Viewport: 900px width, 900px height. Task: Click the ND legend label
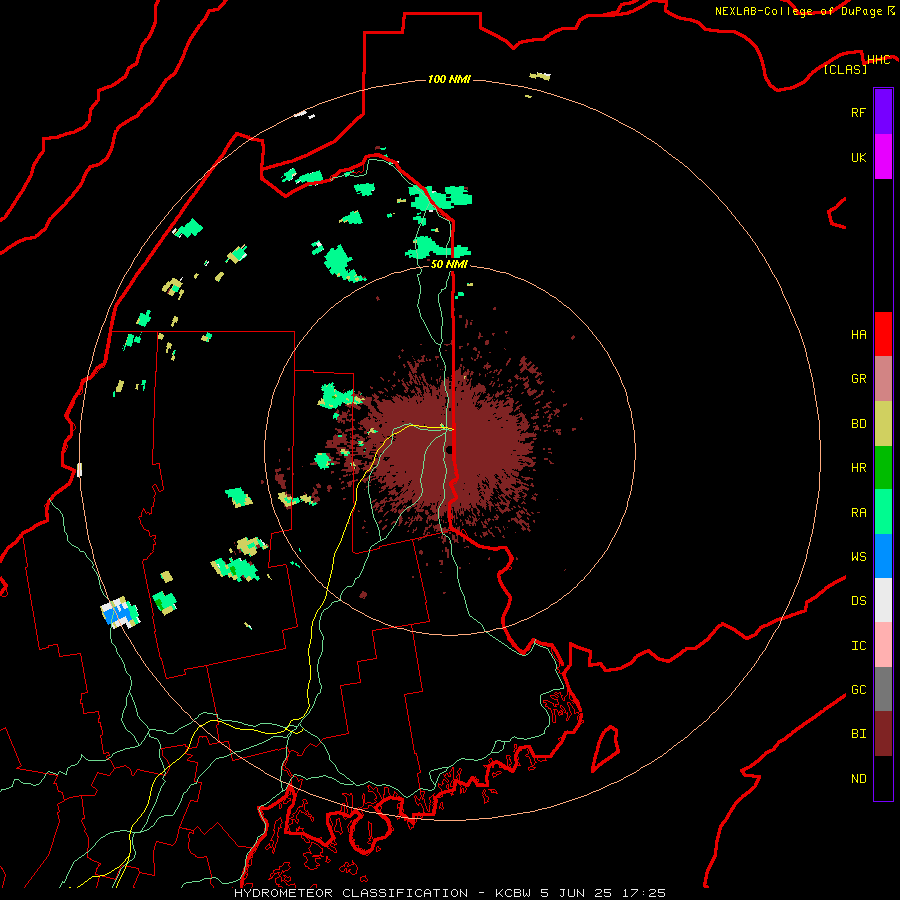(x=858, y=778)
